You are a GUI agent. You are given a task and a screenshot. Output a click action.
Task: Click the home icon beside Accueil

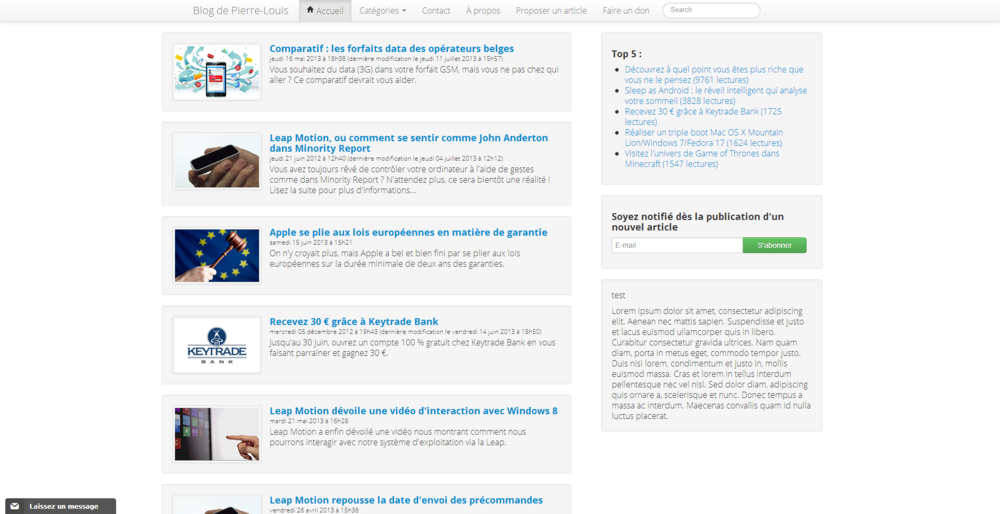310,10
